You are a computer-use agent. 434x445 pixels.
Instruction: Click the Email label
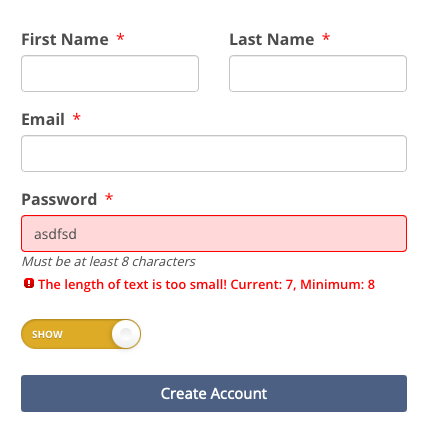coord(43,119)
